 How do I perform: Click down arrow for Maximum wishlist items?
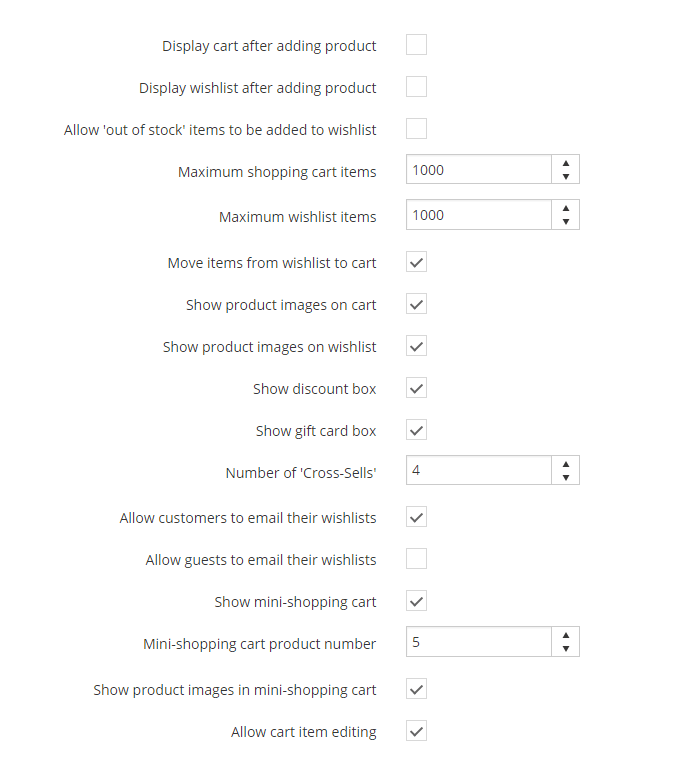coord(566,222)
